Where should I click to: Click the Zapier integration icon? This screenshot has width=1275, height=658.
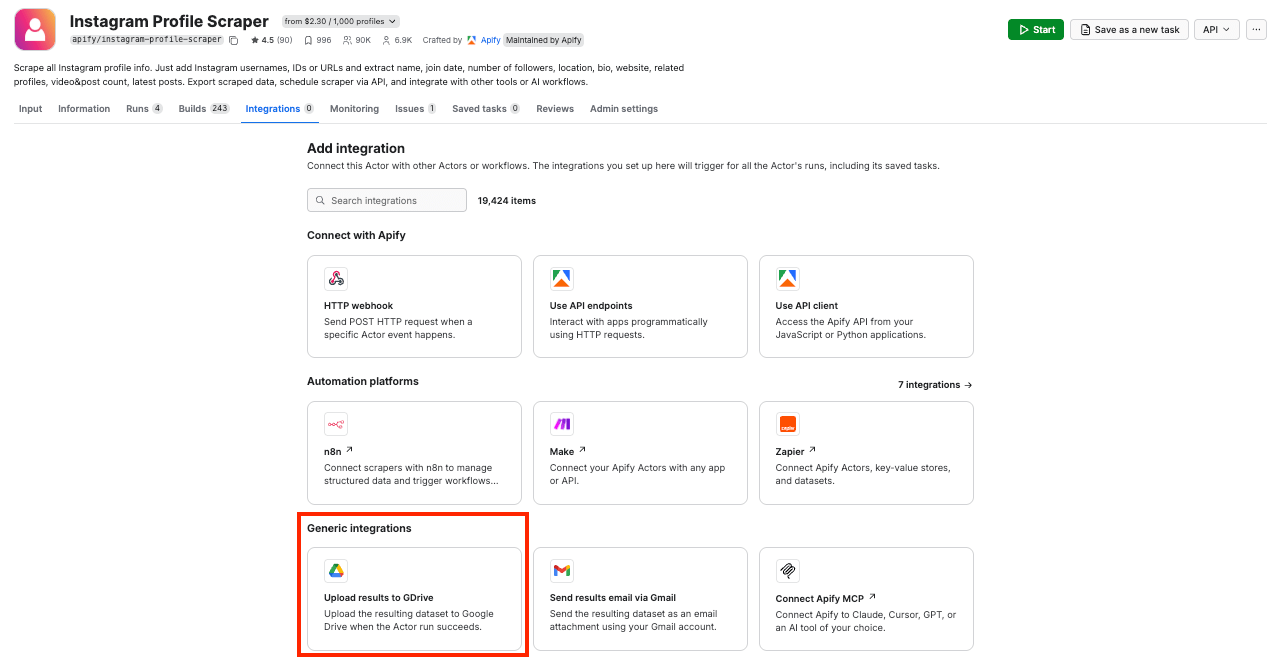pyautogui.click(x=787, y=423)
